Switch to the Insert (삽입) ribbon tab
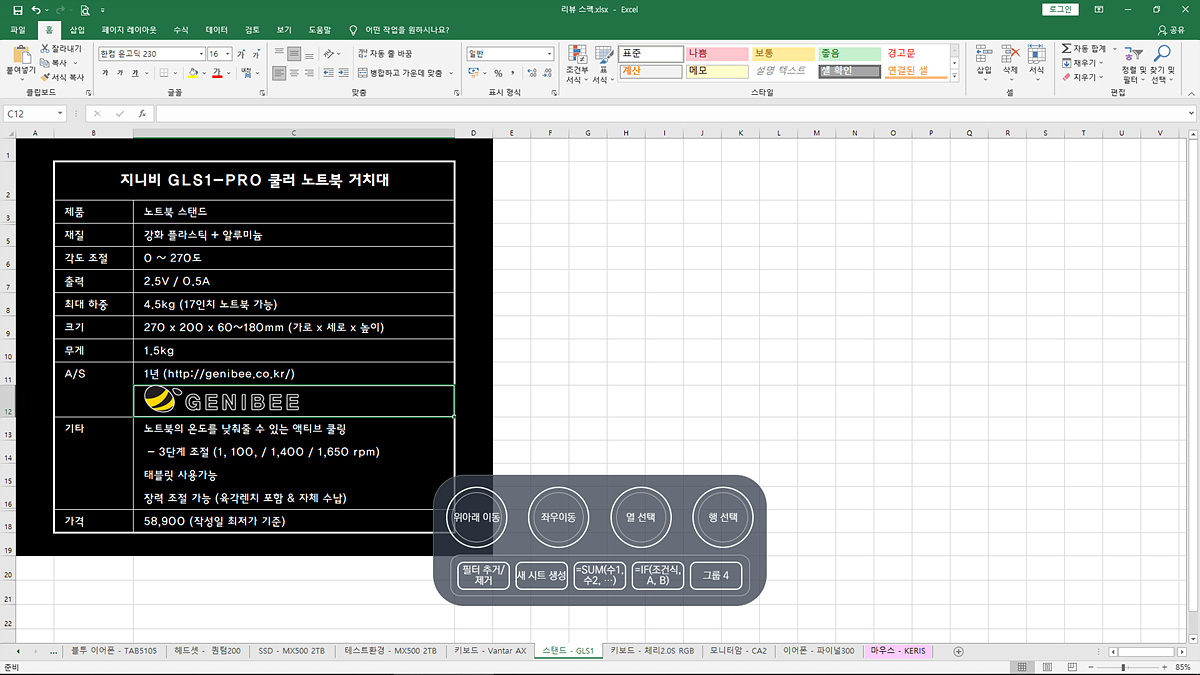The width and height of the screenshot is (1200, 675). pos(78,30)
